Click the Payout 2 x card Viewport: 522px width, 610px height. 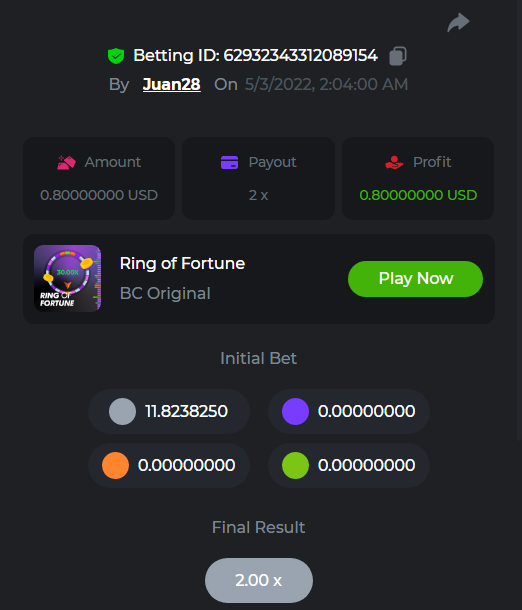[x=259, y=179]
